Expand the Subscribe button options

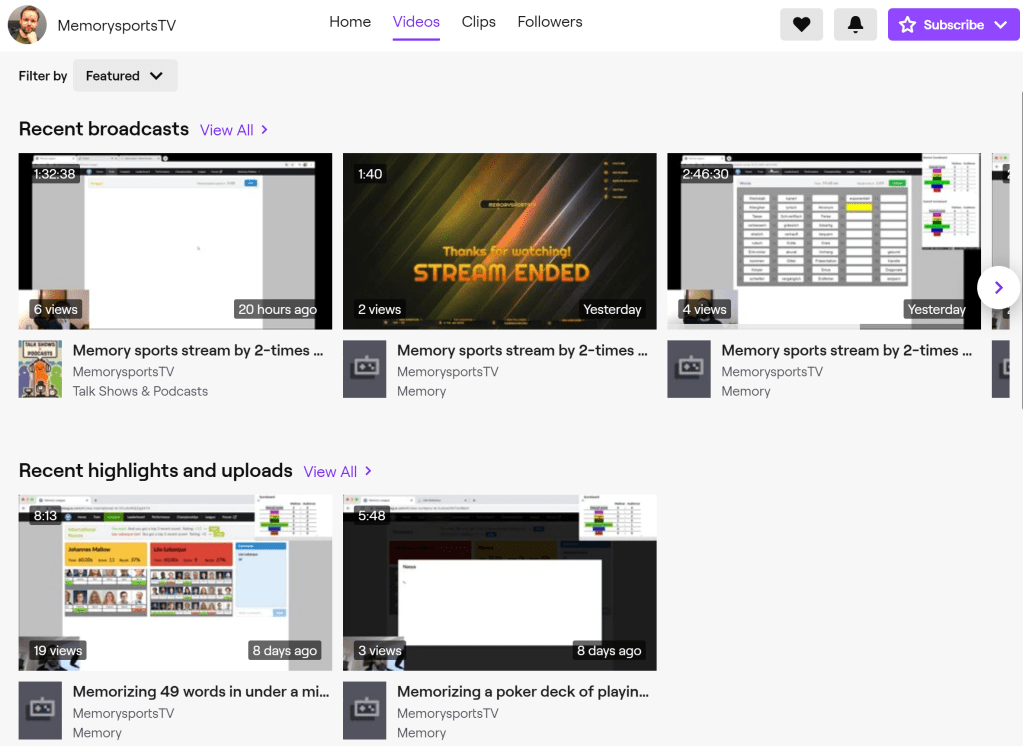tap(1001, 25)
